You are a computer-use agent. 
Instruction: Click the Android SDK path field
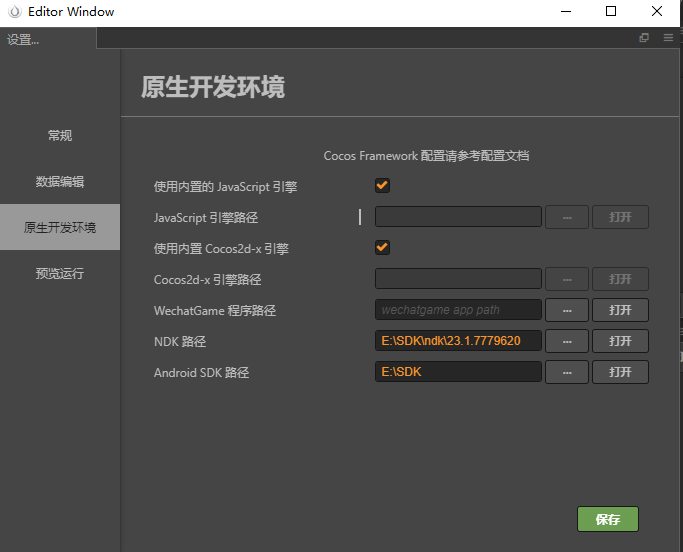458,372
